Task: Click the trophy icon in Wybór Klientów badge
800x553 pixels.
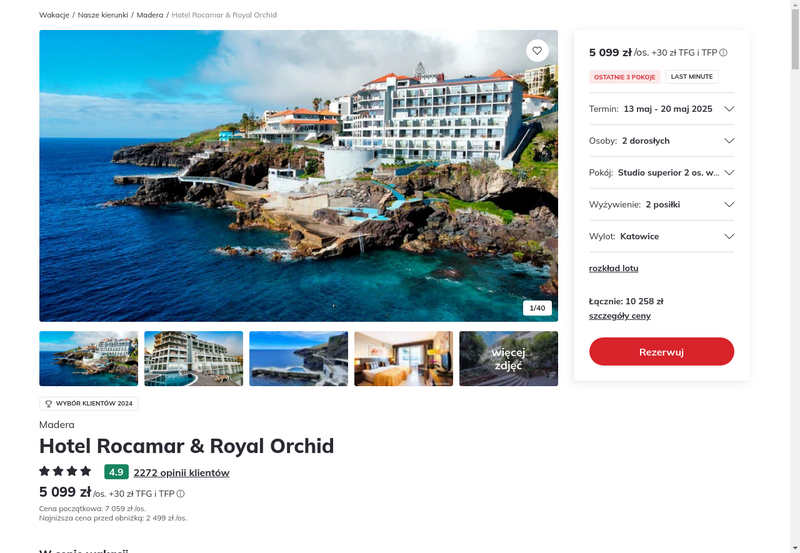Action: tap(48, 404)
